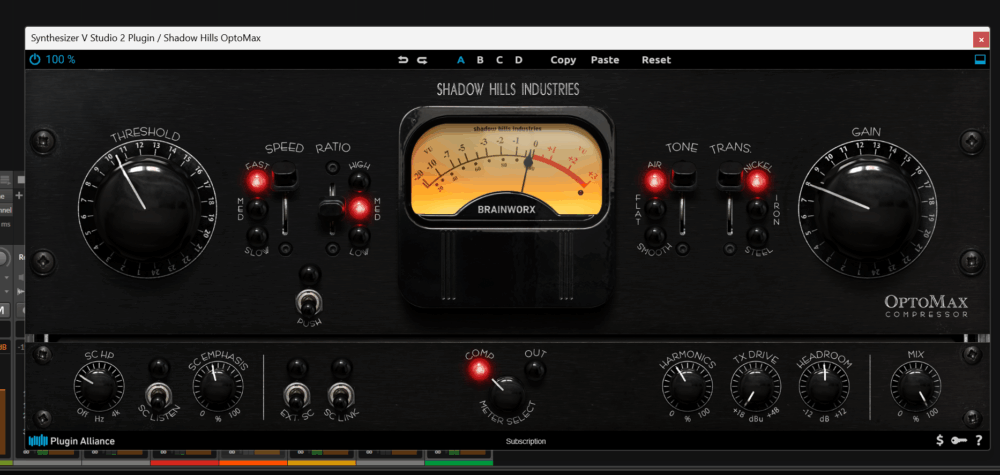Select the SLOW speed LED
The height and width of the screenshot is (475, 1000).
[258, 236]
